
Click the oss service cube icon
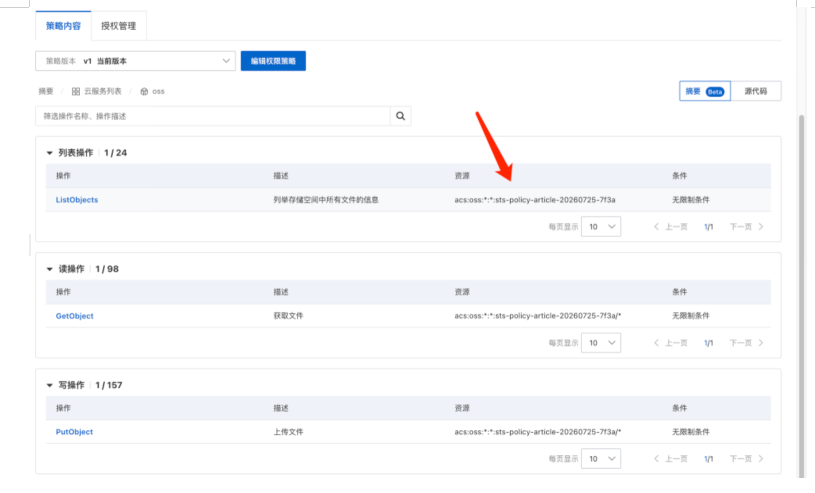(144, 92)
